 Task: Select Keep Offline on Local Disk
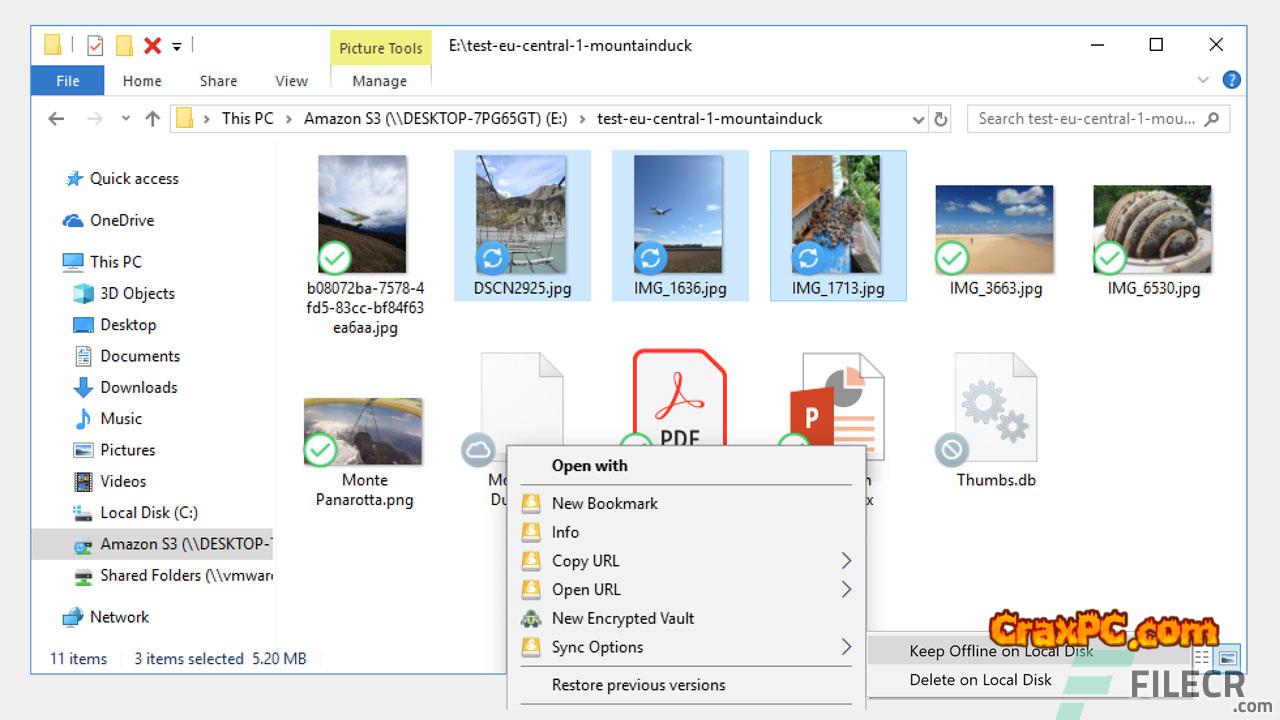coord(1000,651)
